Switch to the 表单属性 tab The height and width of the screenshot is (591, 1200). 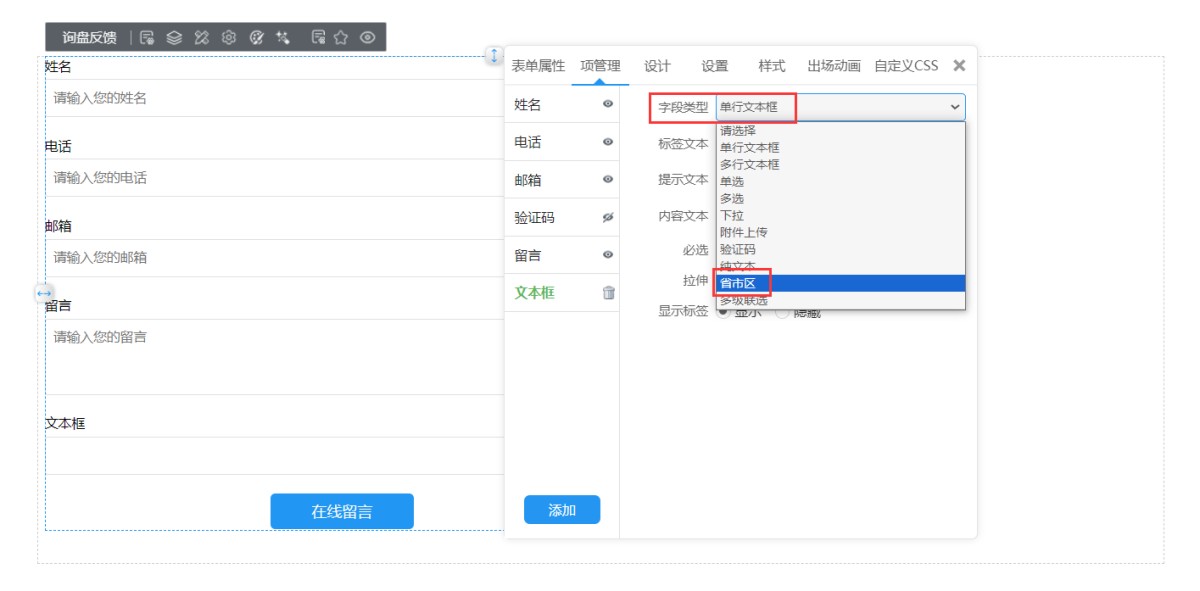538,66
